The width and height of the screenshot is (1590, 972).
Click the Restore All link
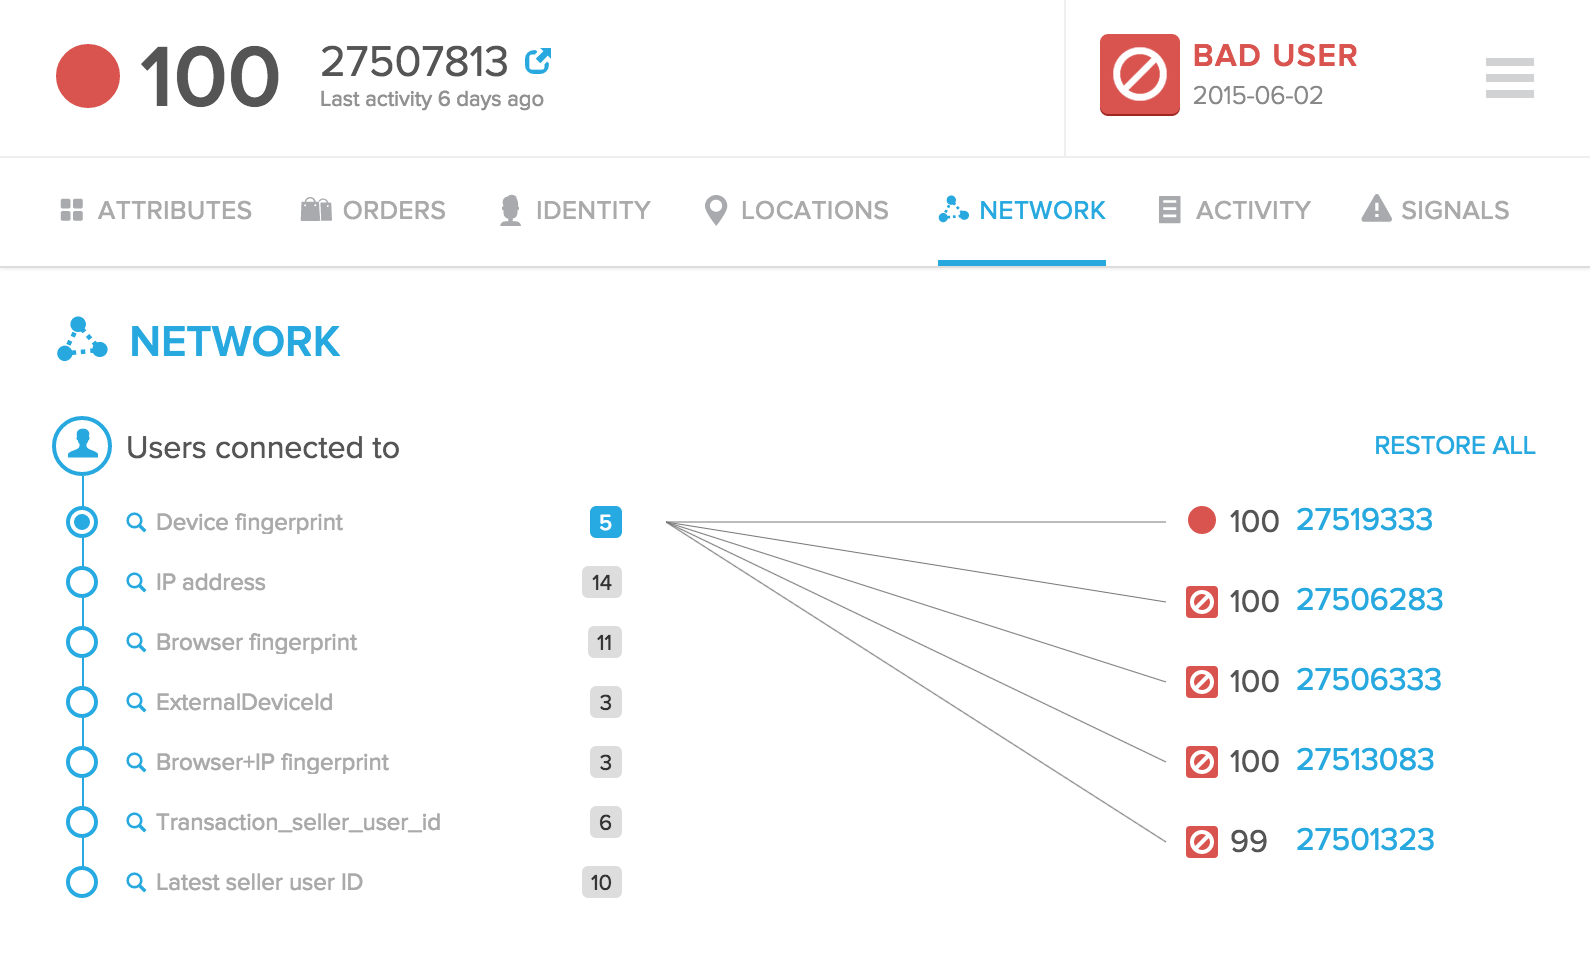[1454, 445]
